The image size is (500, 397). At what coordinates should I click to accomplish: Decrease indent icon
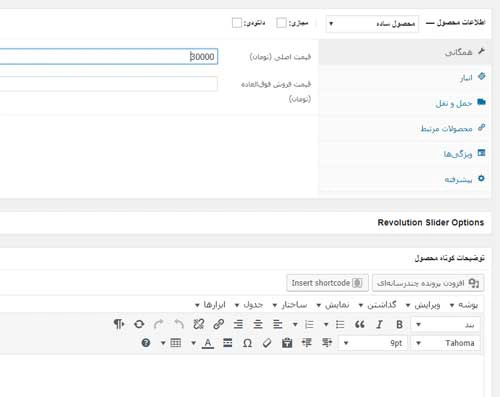[327, 343]
